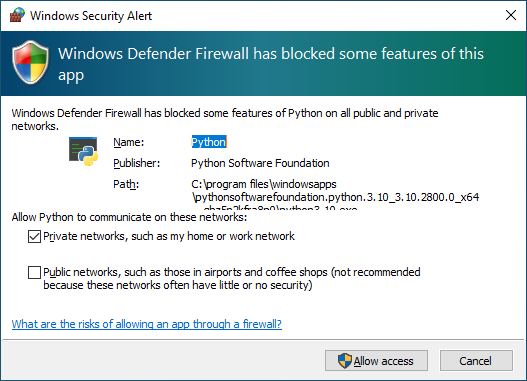Viewport: 527px width, 381px height.
Task: Toggle via the Private networks label text
Action: (x=169, y=236)
